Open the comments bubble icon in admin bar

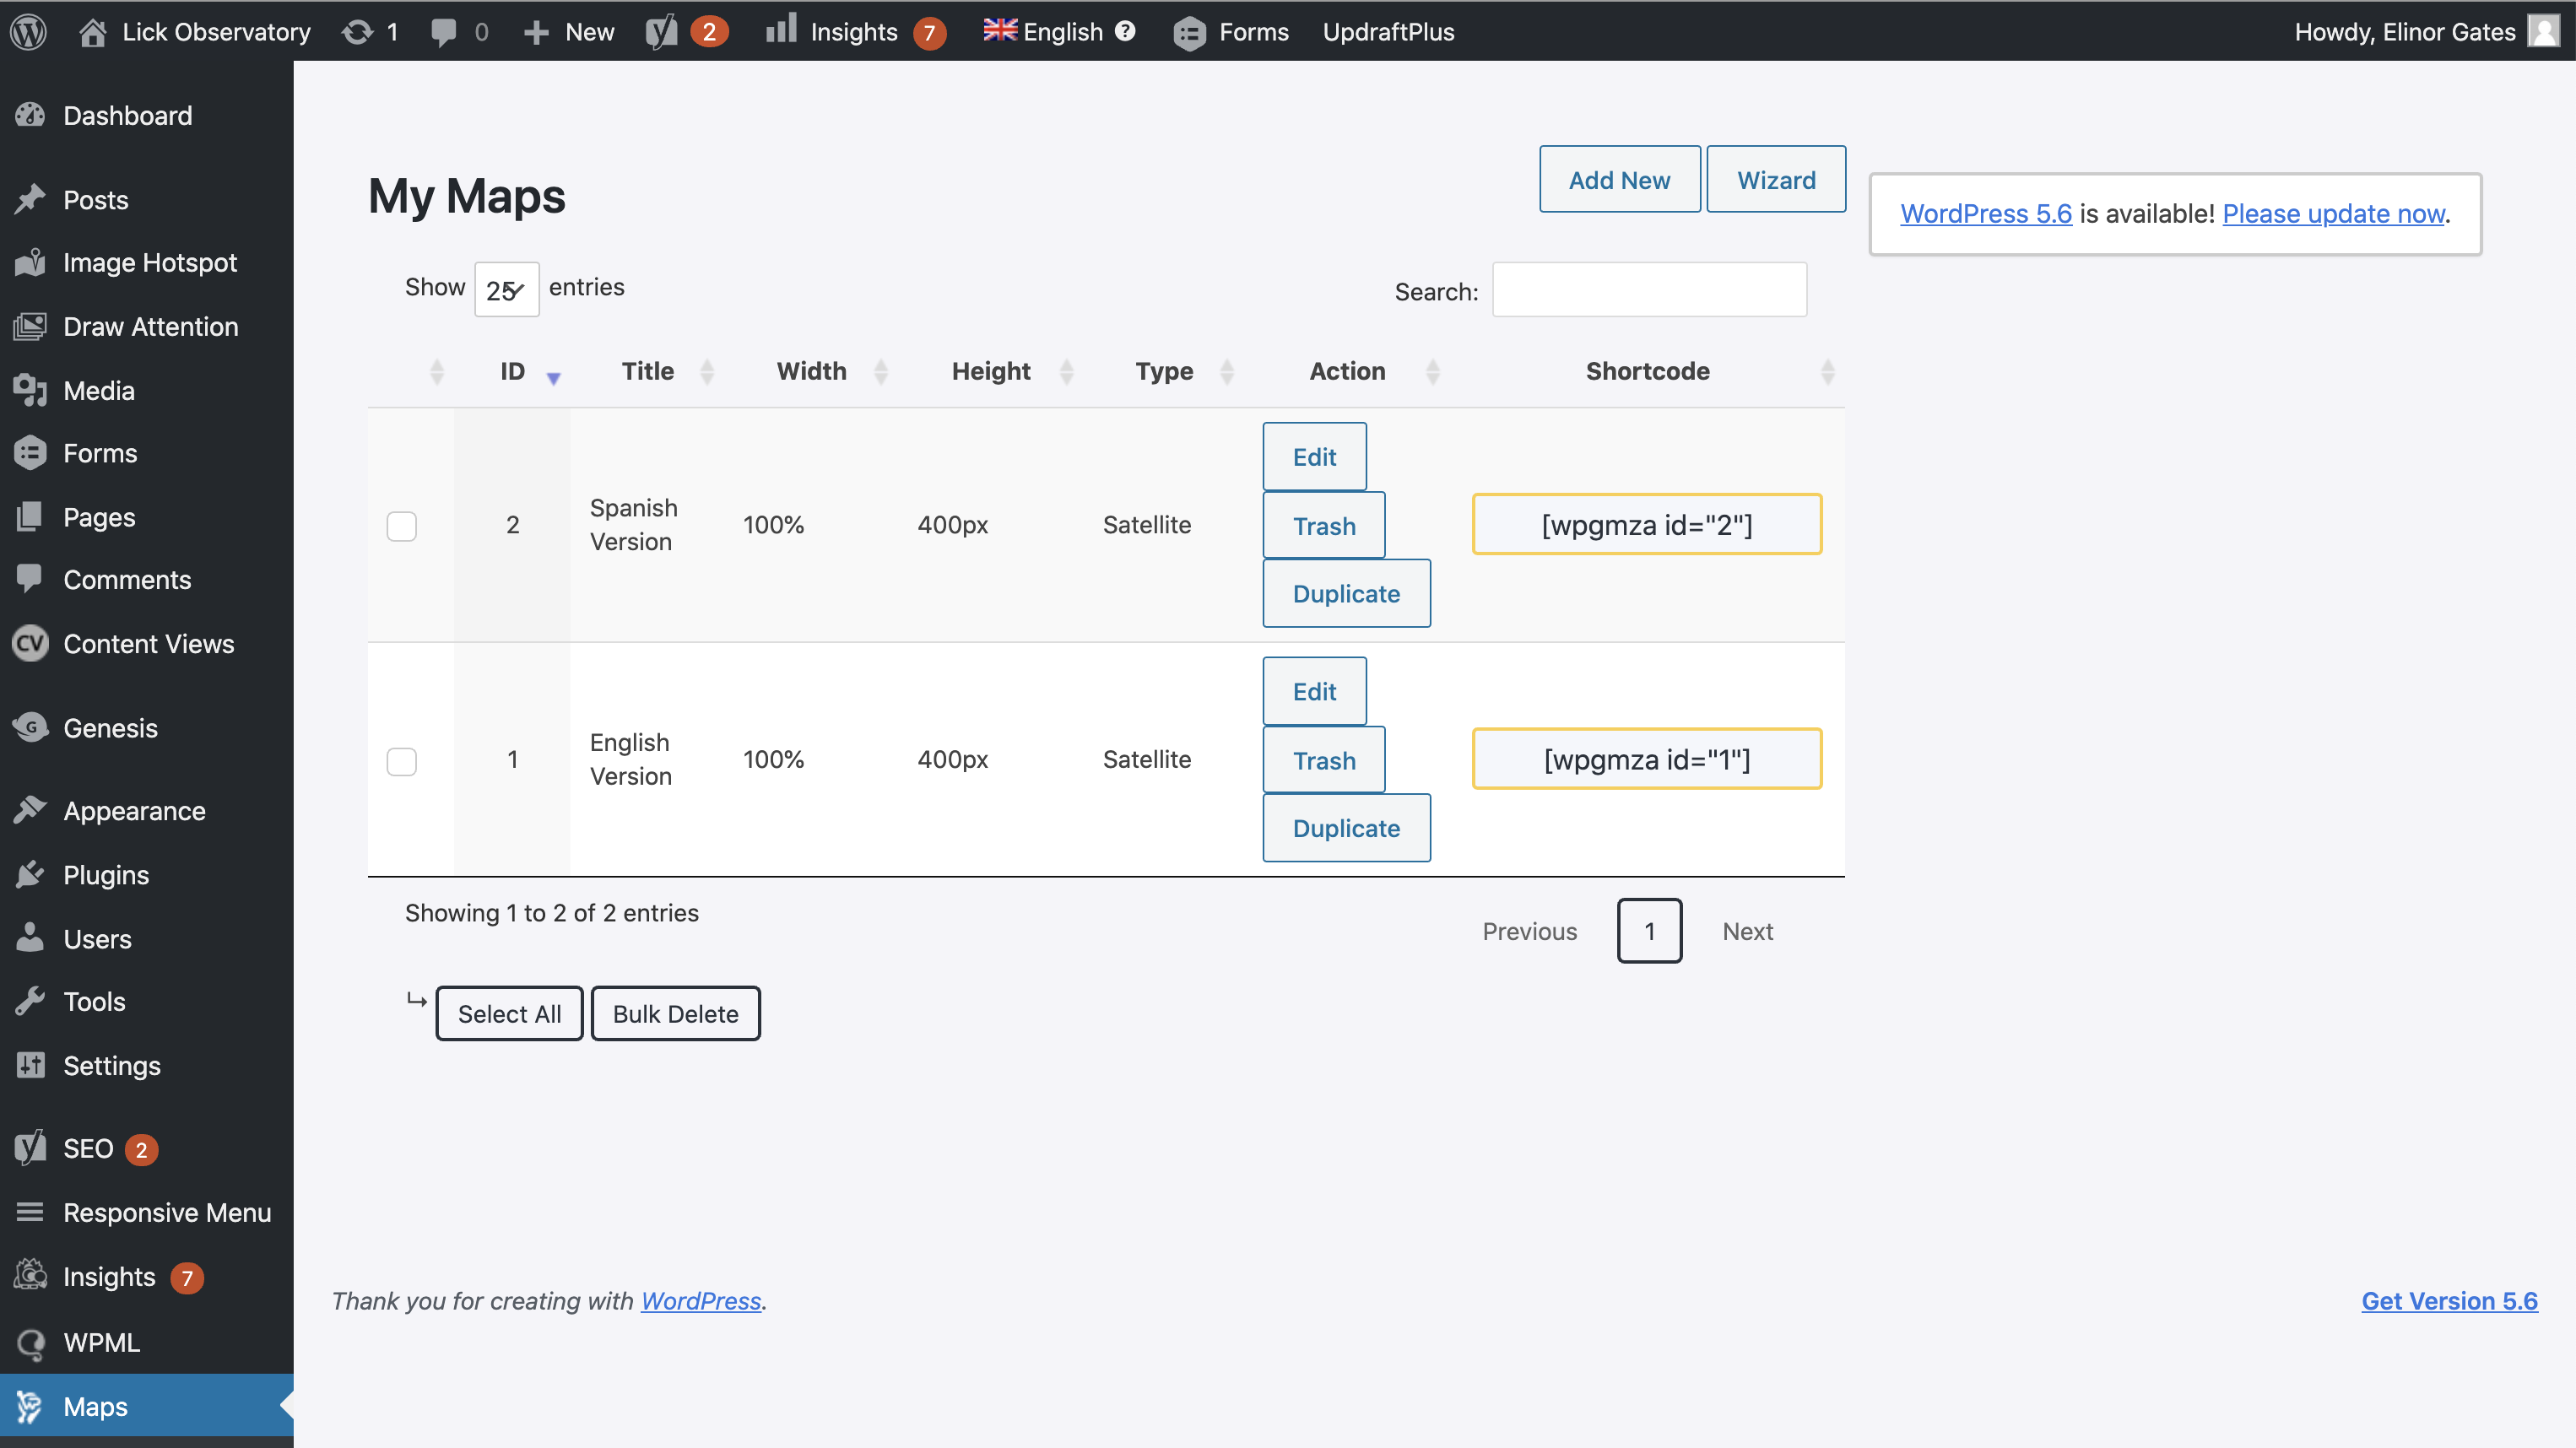pos(443,32)
